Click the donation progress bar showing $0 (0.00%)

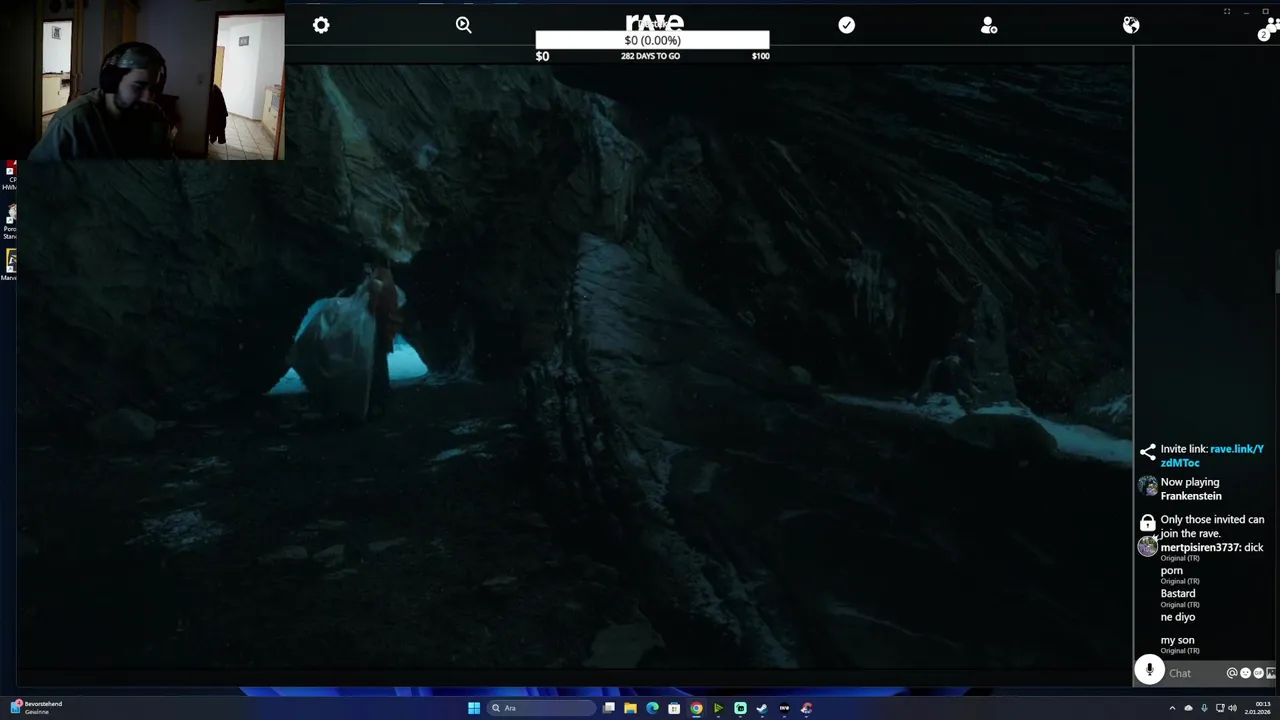tap(652, 40)
